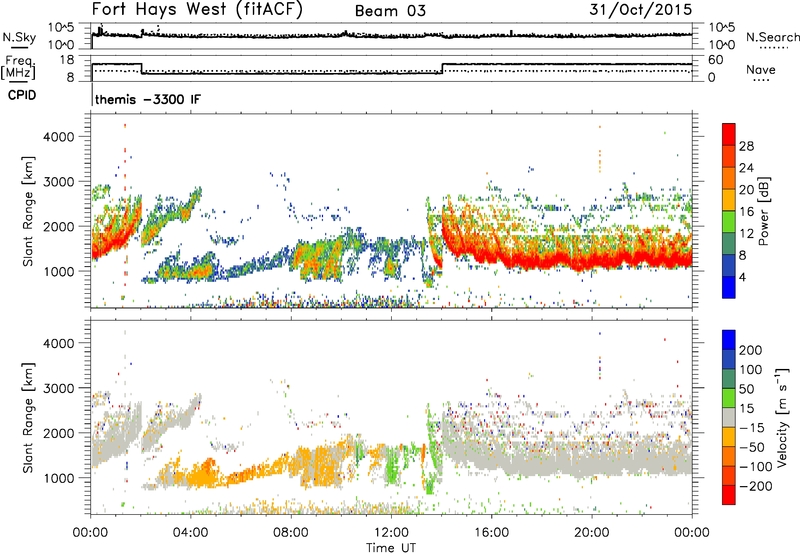Click the 'Slant Range [km]' label on the power plot
This screenshot has width=800, height=554.
click(x=28, y=211)
